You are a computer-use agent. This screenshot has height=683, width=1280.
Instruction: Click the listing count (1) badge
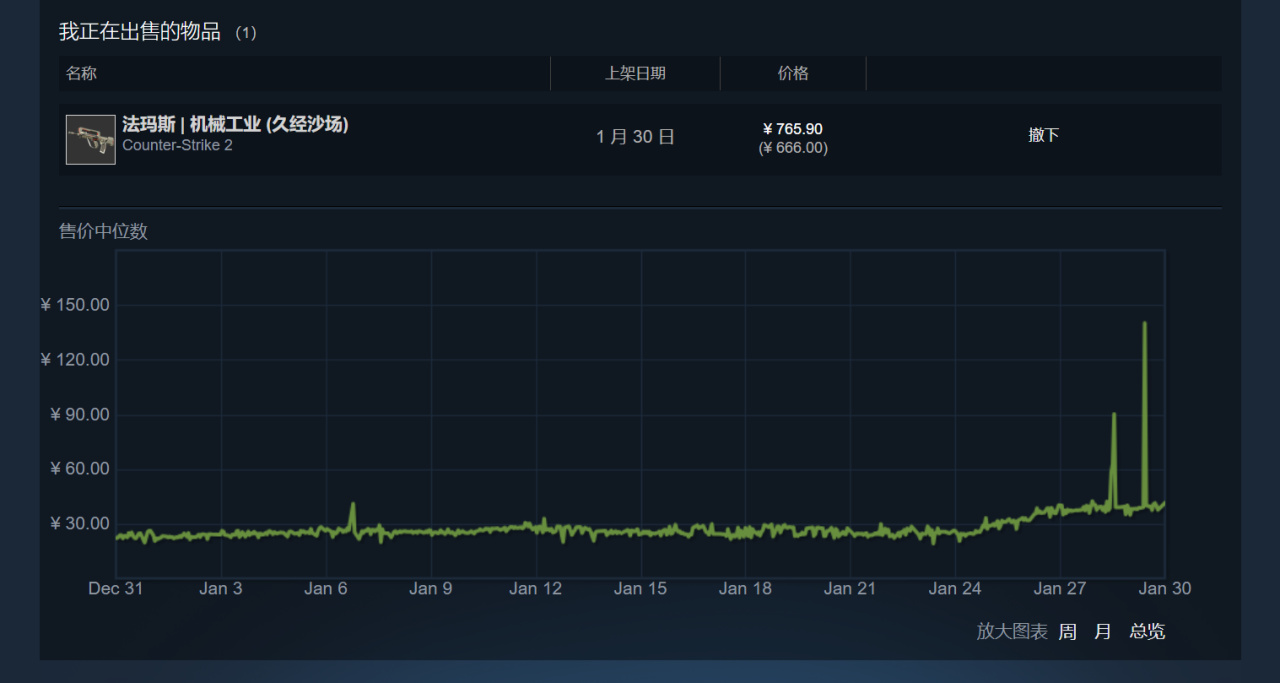point(246,33)
